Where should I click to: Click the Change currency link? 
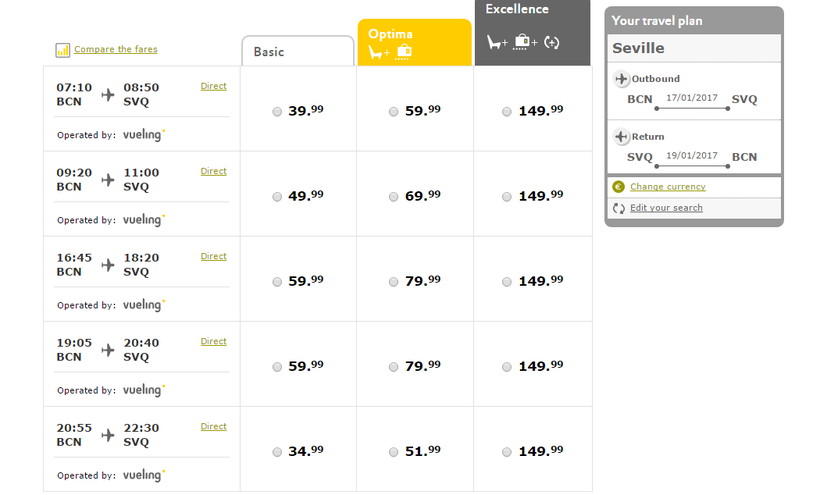pos(667,187)
